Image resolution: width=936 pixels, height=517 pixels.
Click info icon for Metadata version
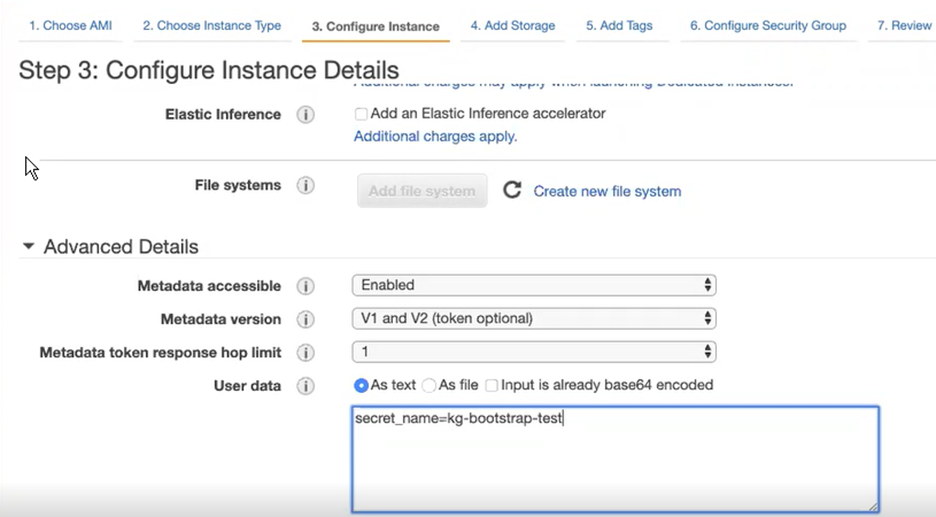306,320
